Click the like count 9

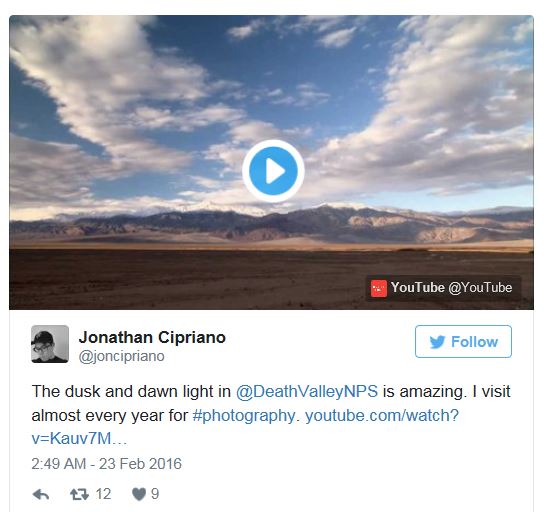click(155, 494)
